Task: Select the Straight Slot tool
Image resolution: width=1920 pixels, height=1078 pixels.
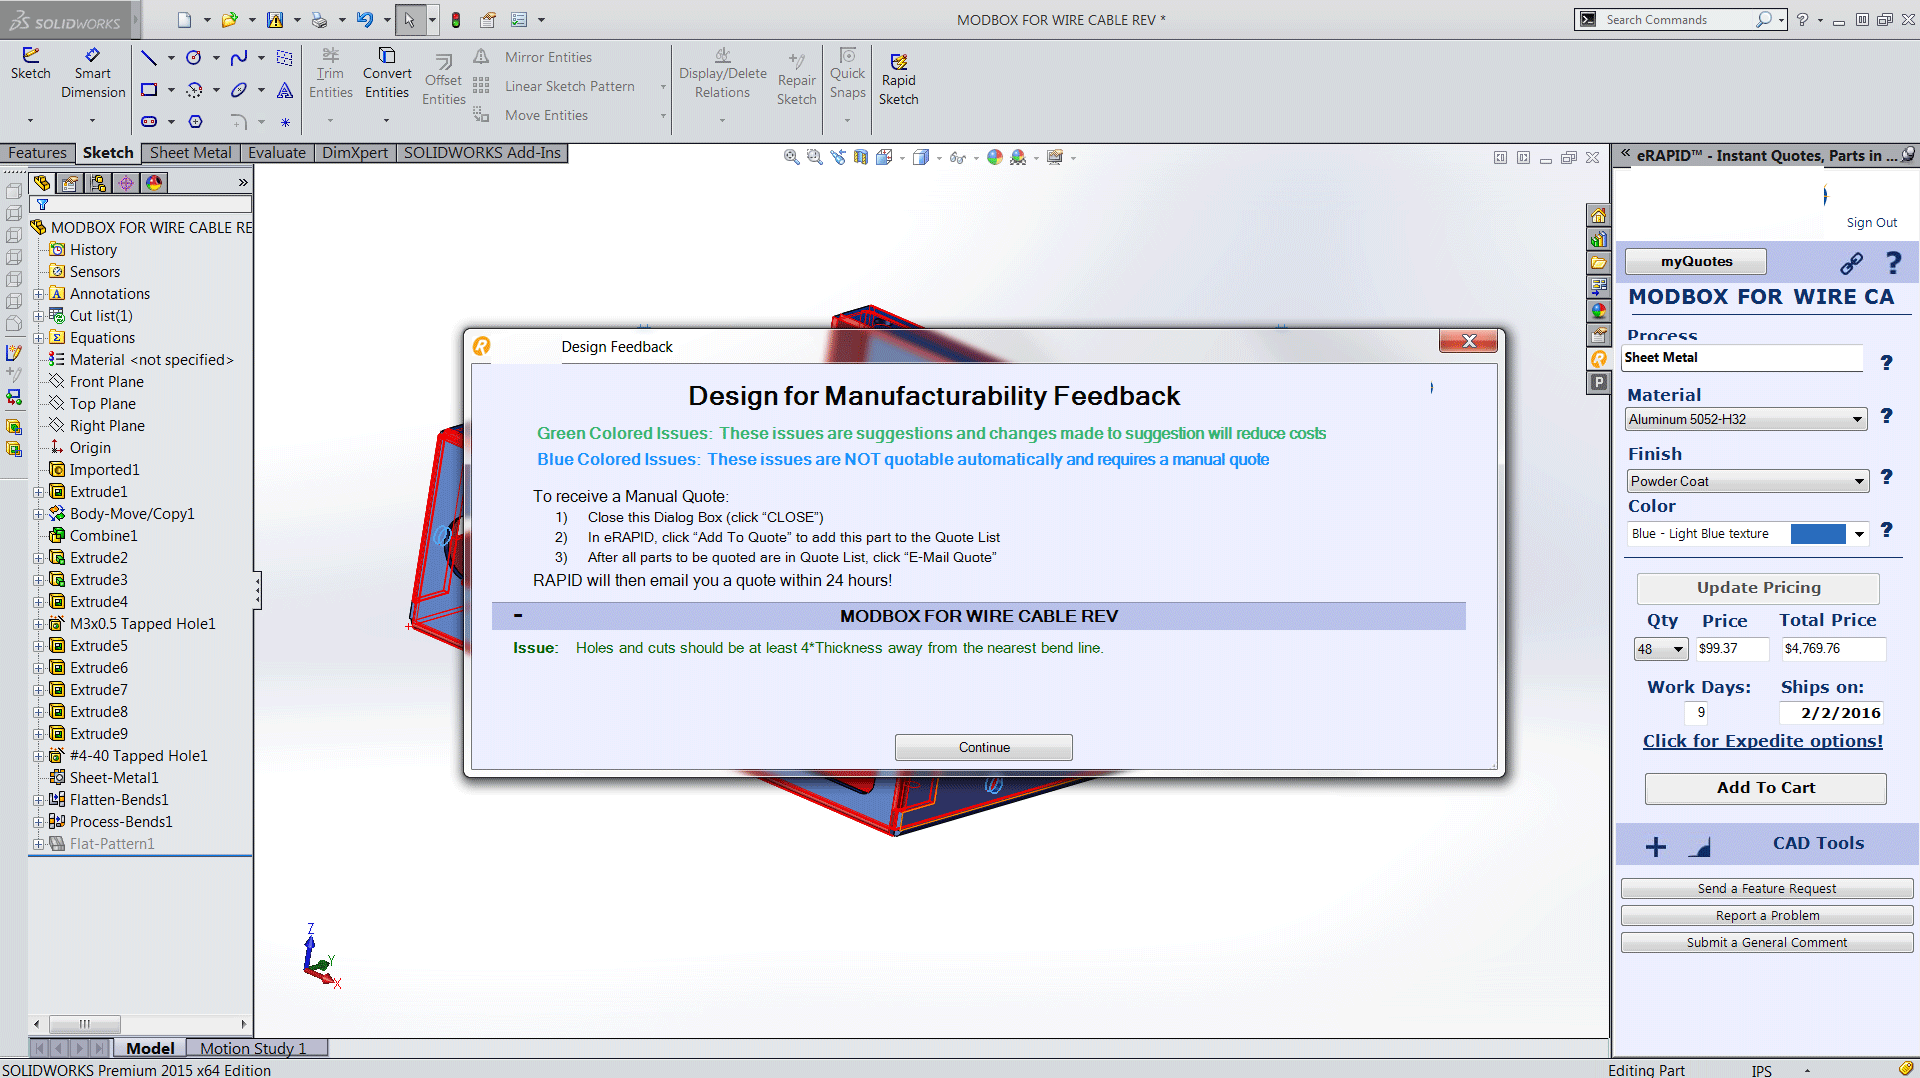Action: (x=149, y=121)
